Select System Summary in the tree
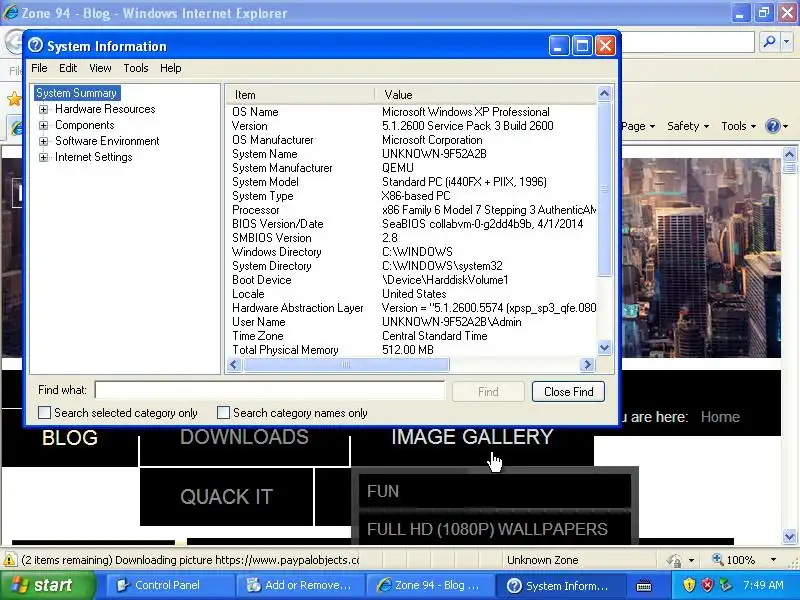 click(x=77, y=93)
